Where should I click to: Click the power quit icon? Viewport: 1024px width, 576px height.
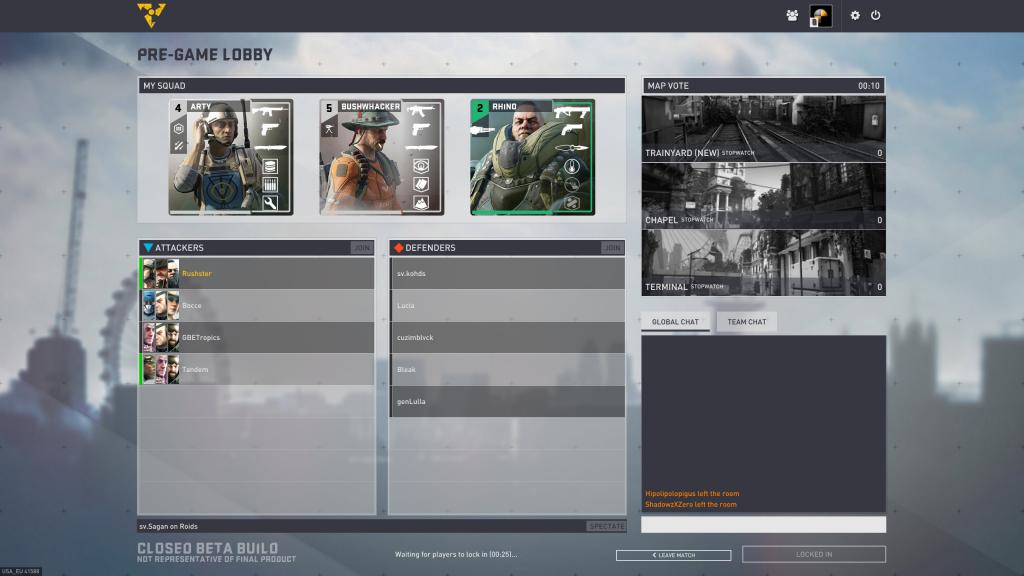(x=876, y=15)
